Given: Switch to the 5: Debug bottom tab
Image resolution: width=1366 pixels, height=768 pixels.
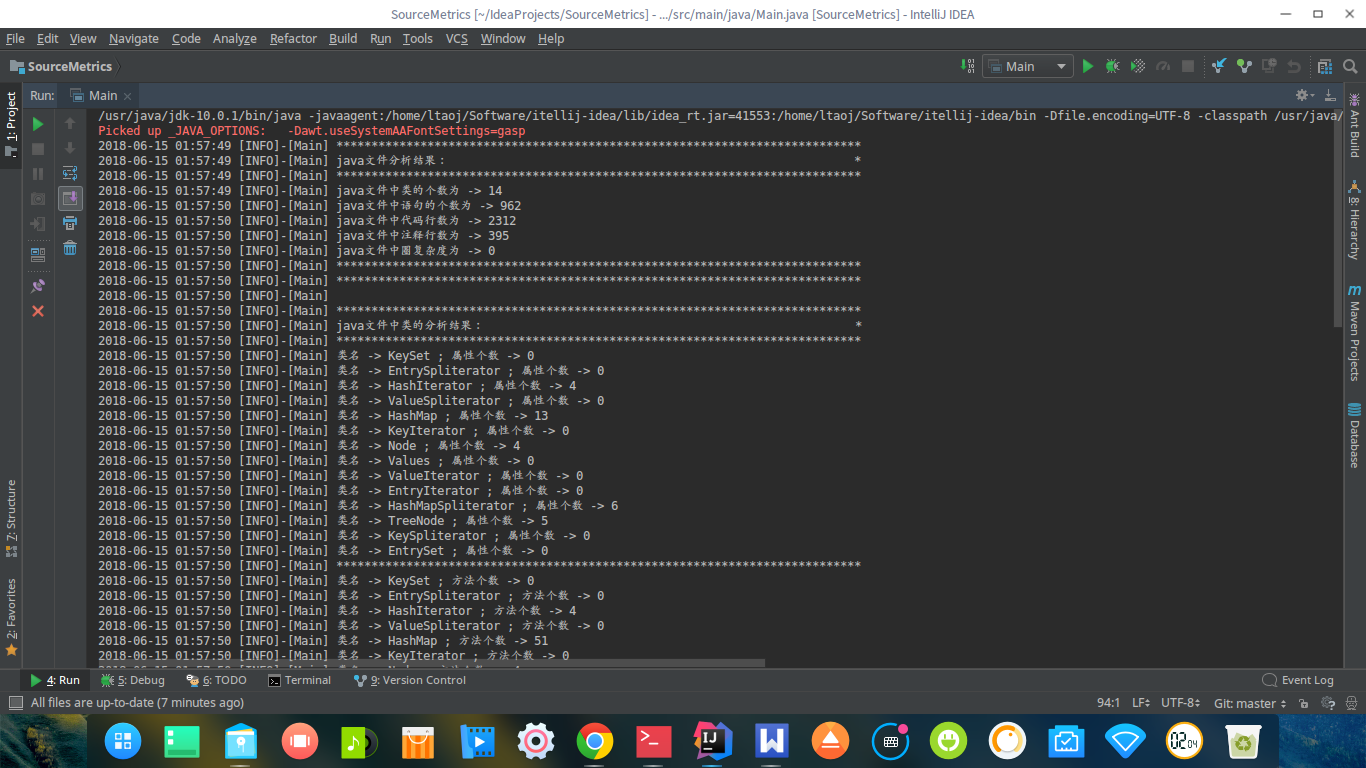Looking at the screenshot, I should (133, 680).
